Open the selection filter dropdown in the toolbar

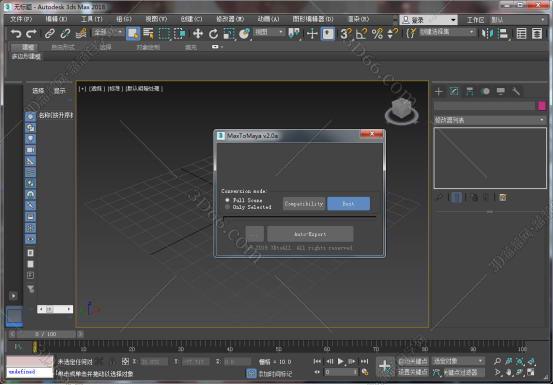click(x=108, y=32)
